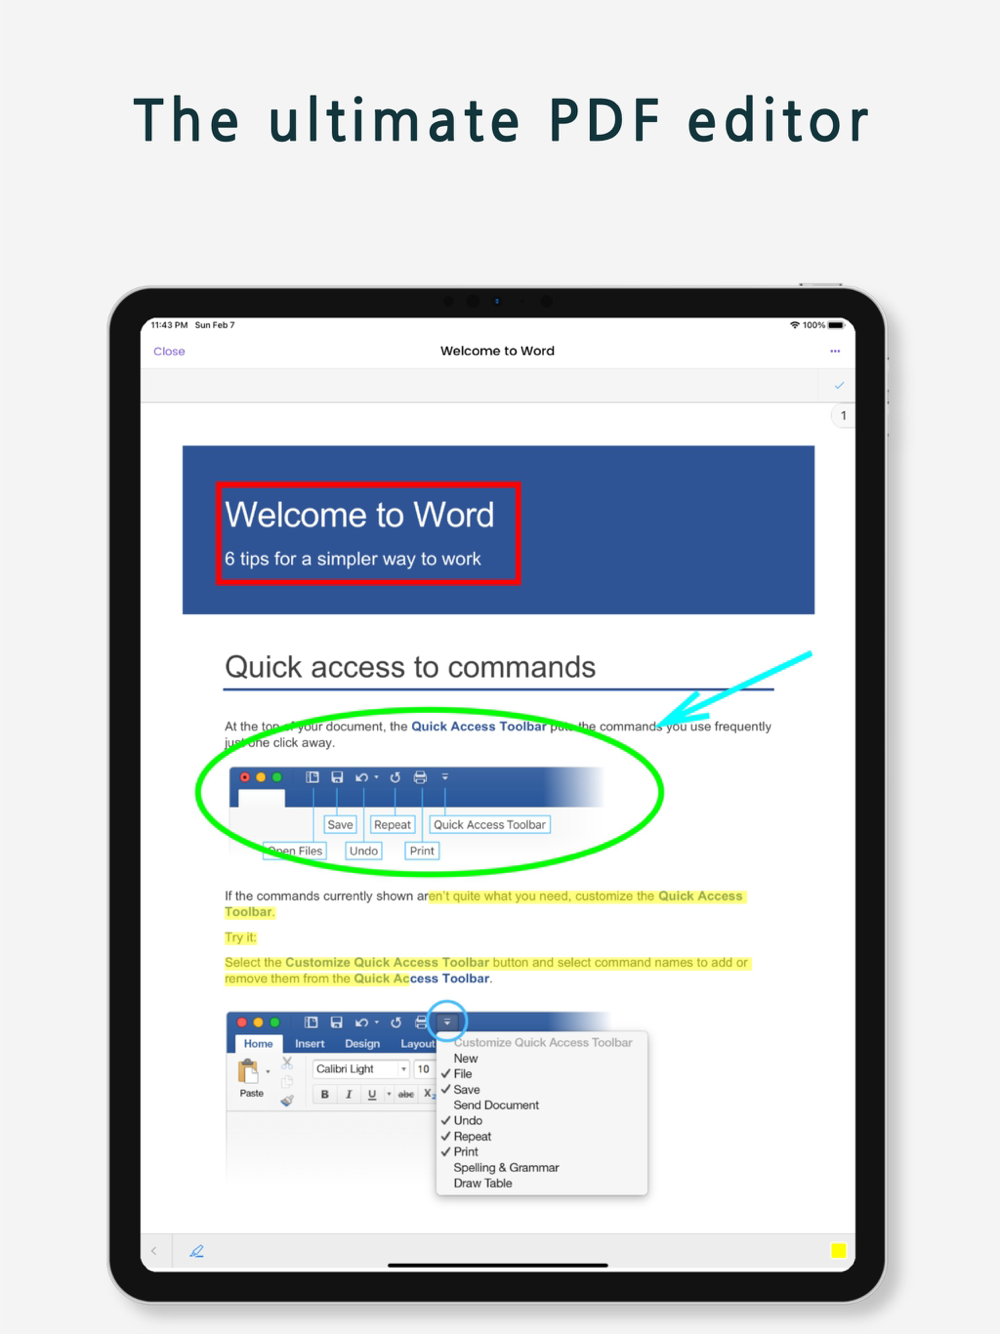Toggle Italic formatting in the ribbon
This screenshot has height=1334, width=1000.
tap(348, 1095)
